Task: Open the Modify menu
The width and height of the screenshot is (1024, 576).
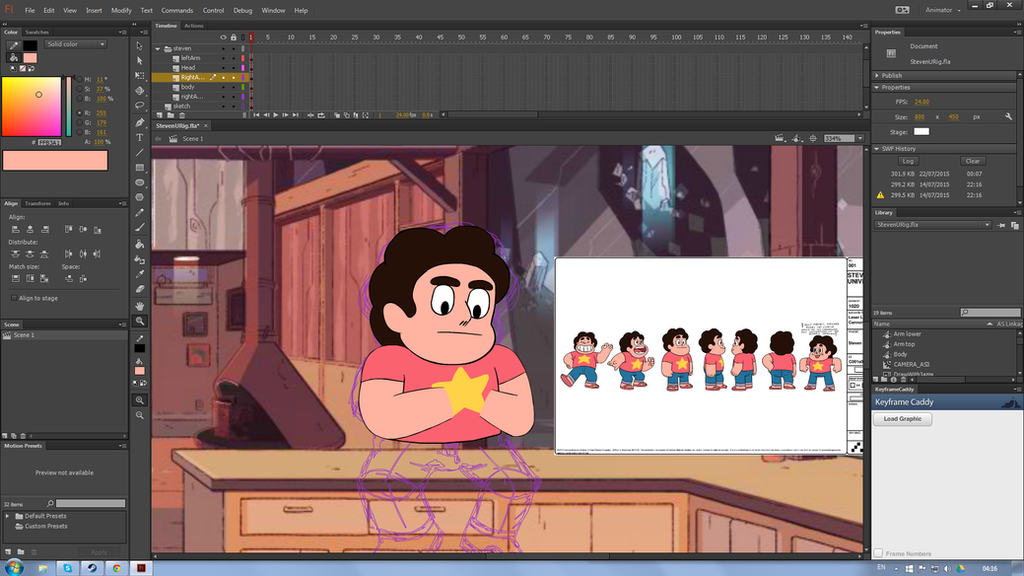Action: 121,10
